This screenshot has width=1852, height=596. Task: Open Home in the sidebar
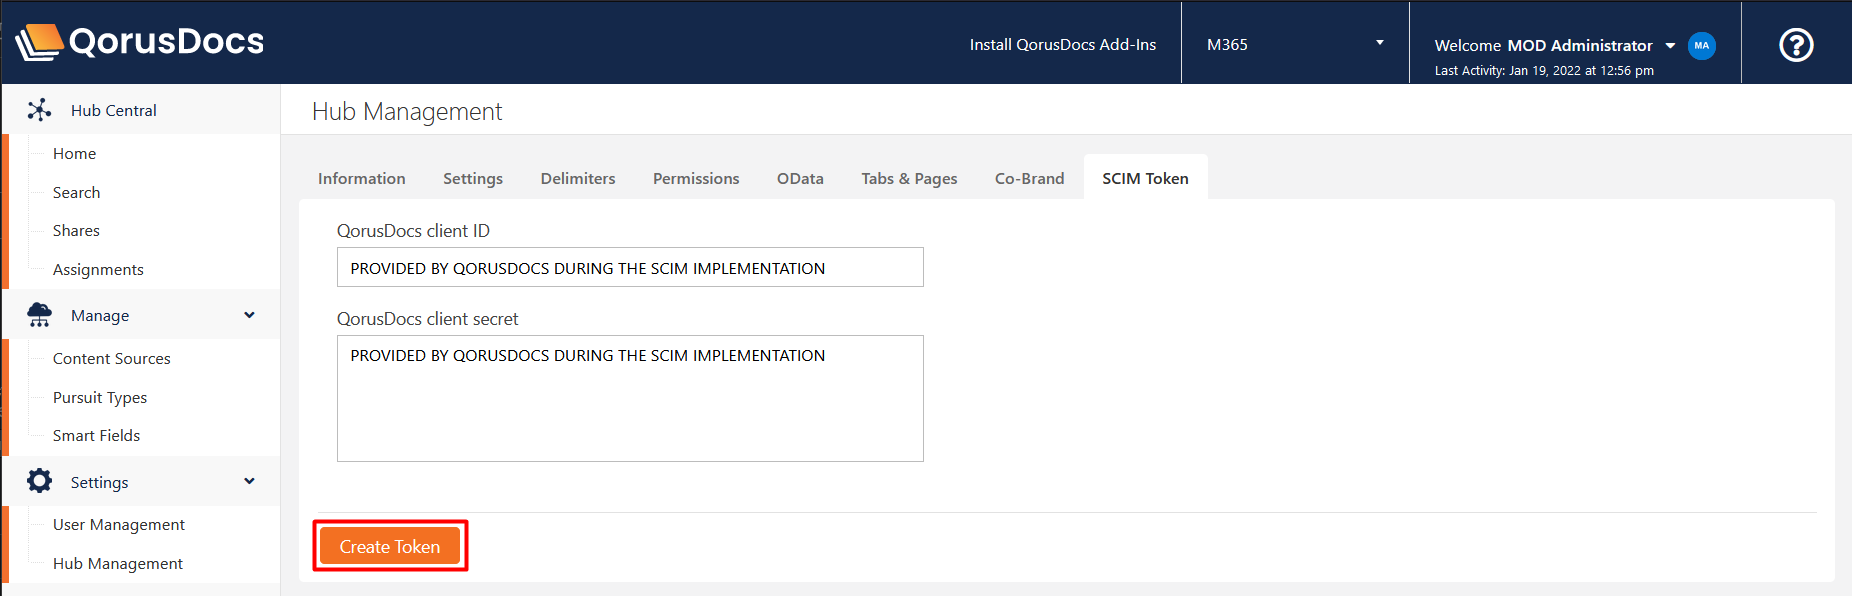click(x=74, y=153)
